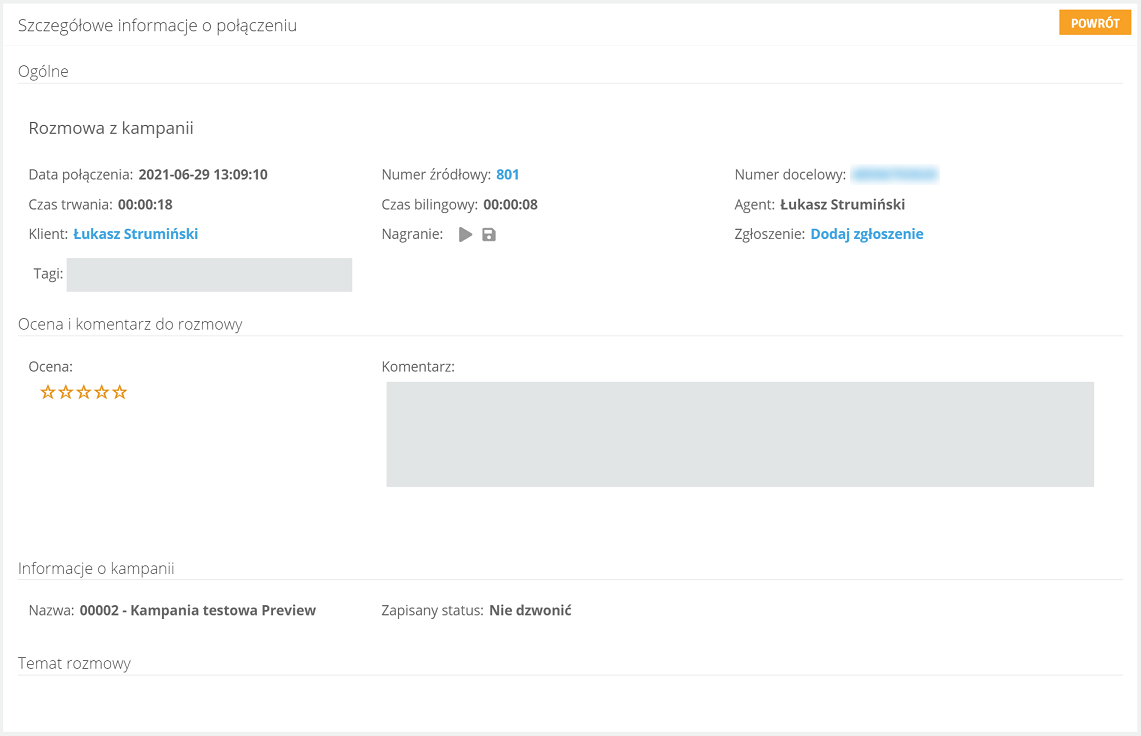Click the Ocena i komentarz do rozmowy heading
Image resolution: width=1141 pixels, height=736 pixels.
[x=130, y=325]
